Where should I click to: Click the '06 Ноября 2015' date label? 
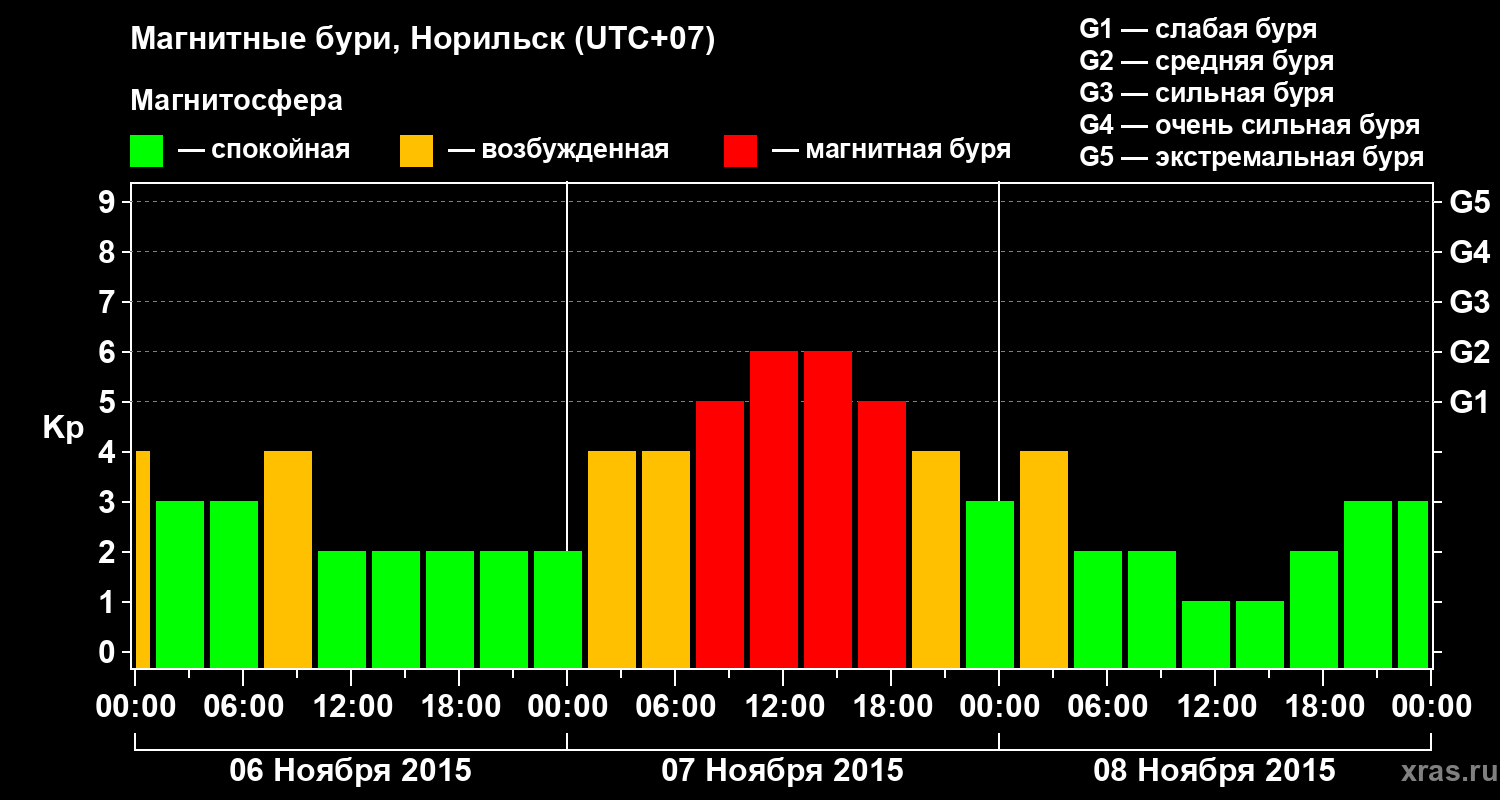[350, 771]
